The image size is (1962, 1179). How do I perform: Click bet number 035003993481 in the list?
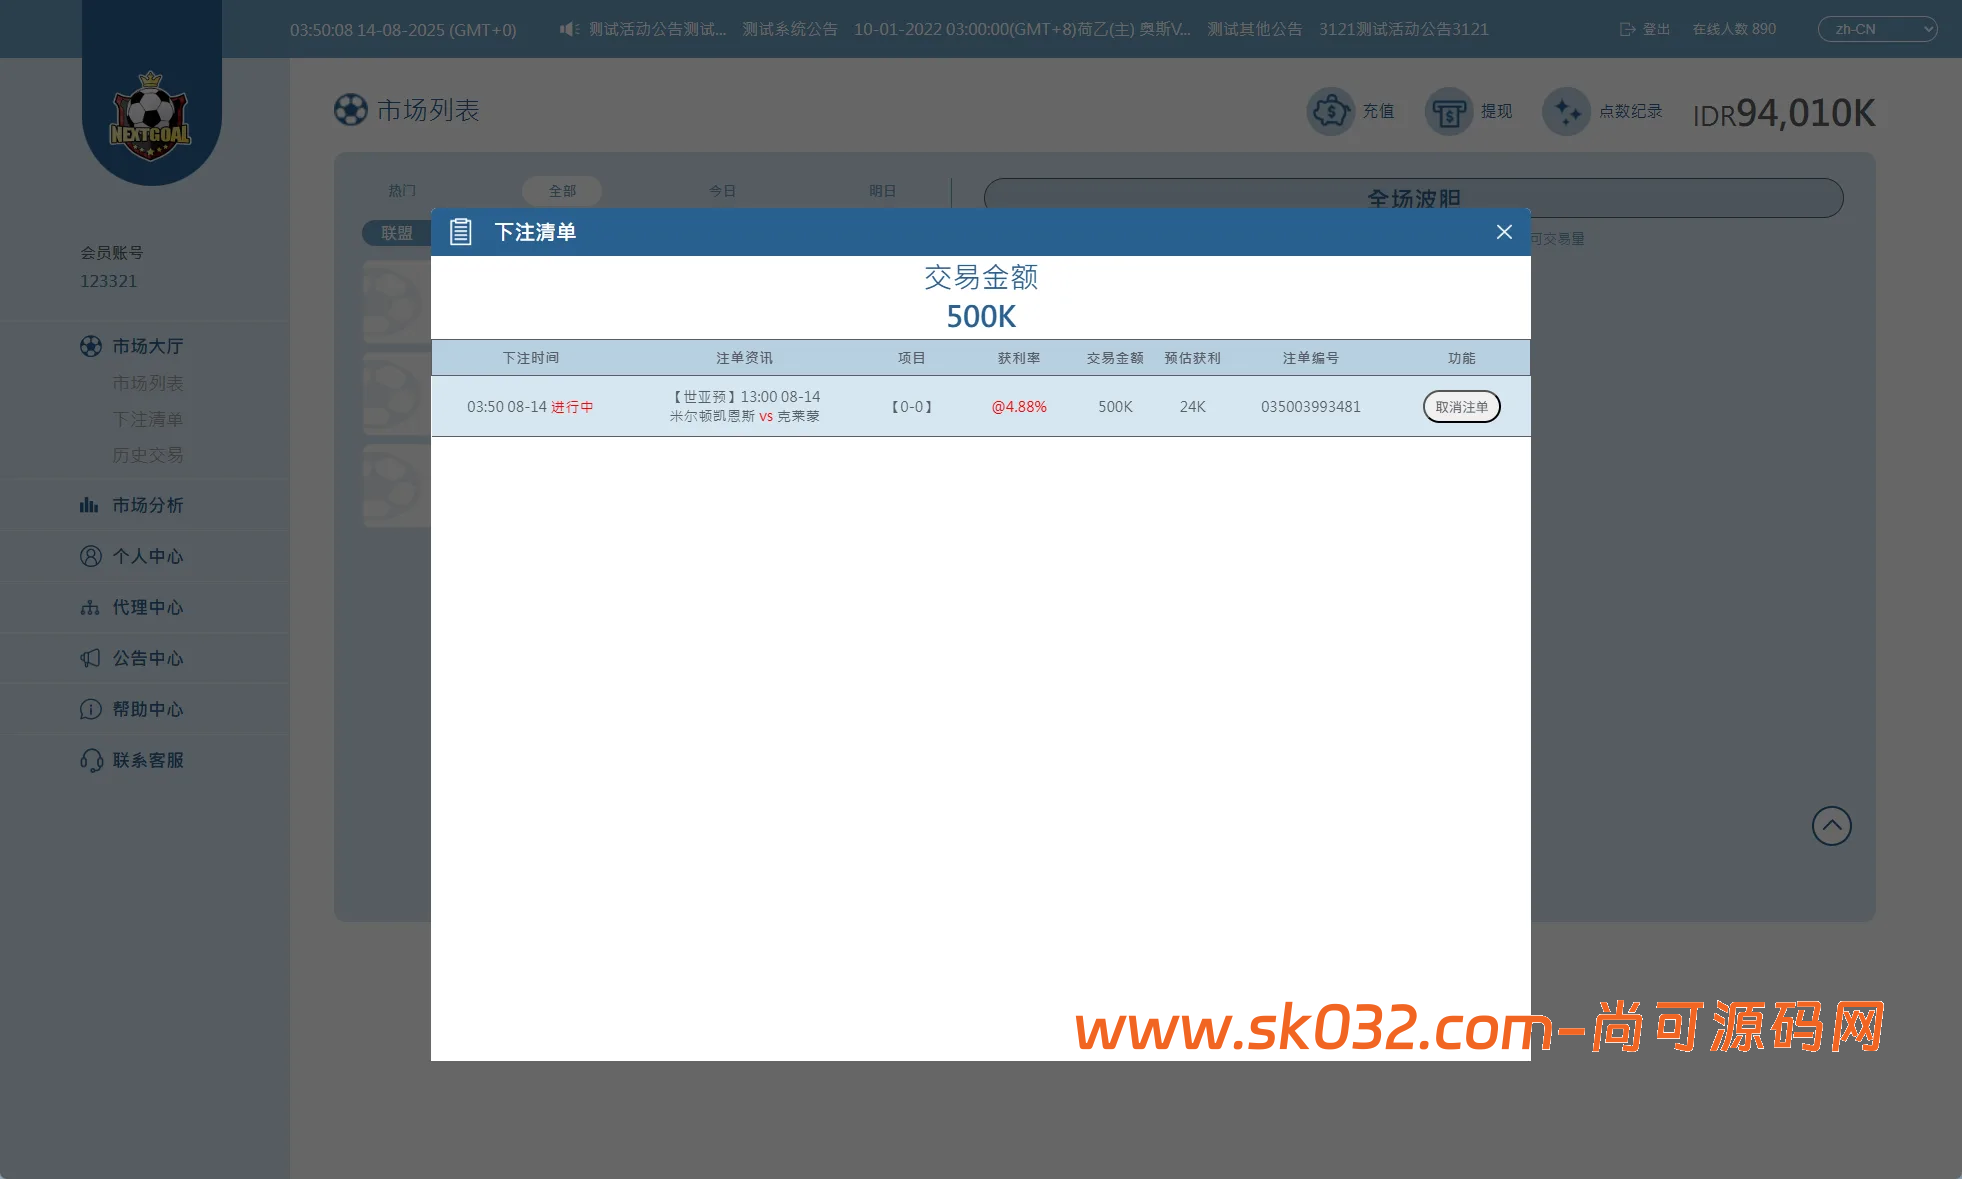[1310, 406]
